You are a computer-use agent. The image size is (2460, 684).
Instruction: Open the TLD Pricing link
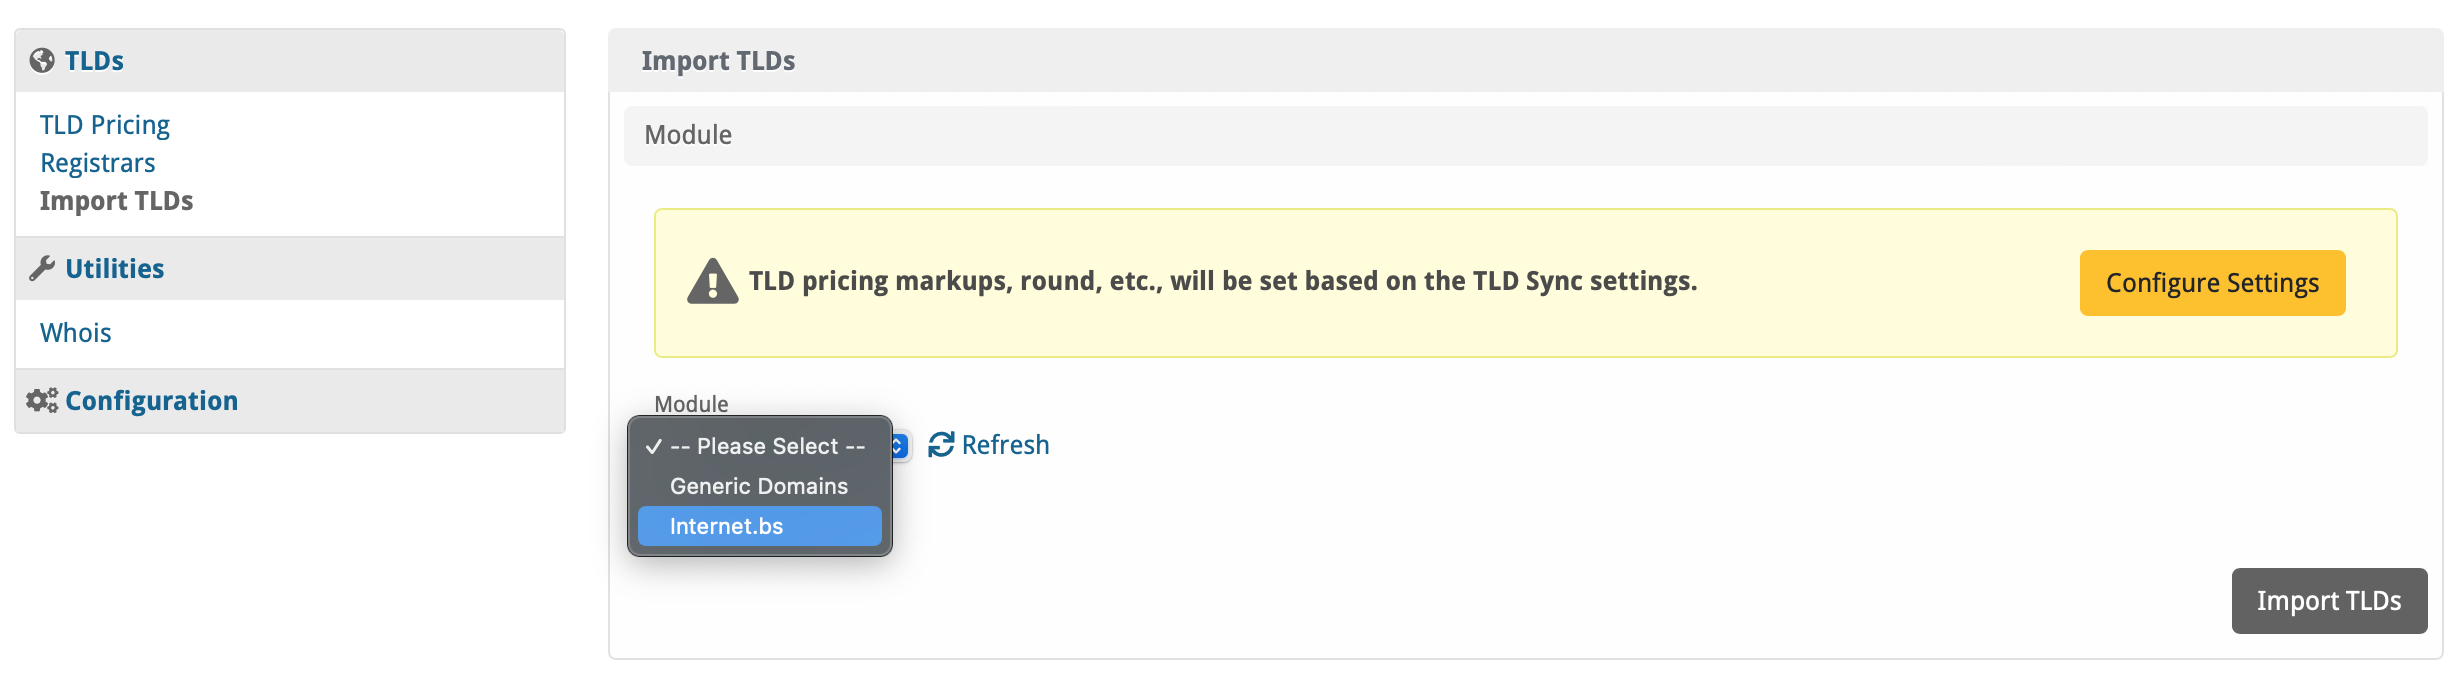click(x=105, y=125)
